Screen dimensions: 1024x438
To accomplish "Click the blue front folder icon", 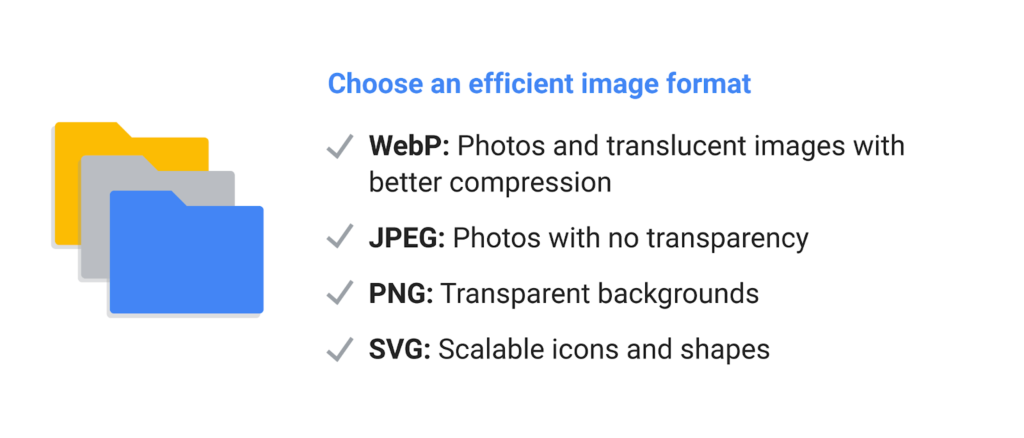I will pyautogui.click(x=186, y=252).
